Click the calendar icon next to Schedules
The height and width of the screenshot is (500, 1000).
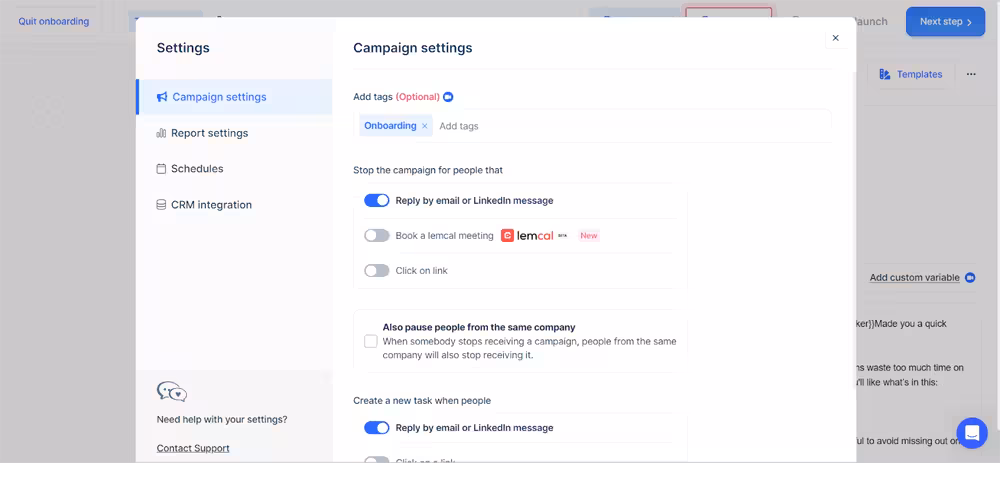[x=161, y=169]
